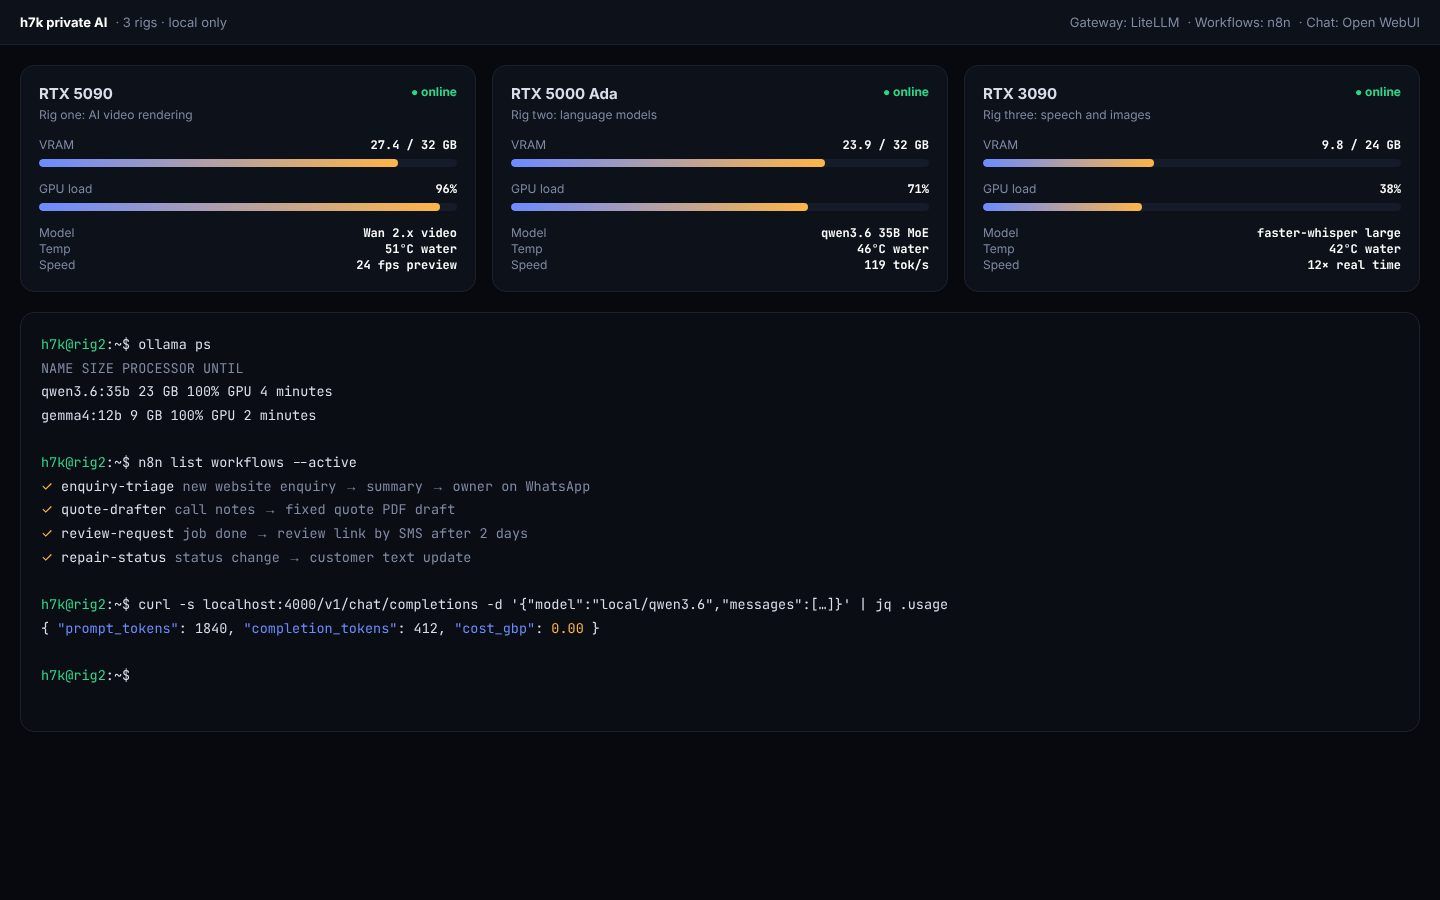Screen dimensions: 1440x900
Task: Click the '9.8 / 24 GB' VRAM value
Action: point(1361,145)
